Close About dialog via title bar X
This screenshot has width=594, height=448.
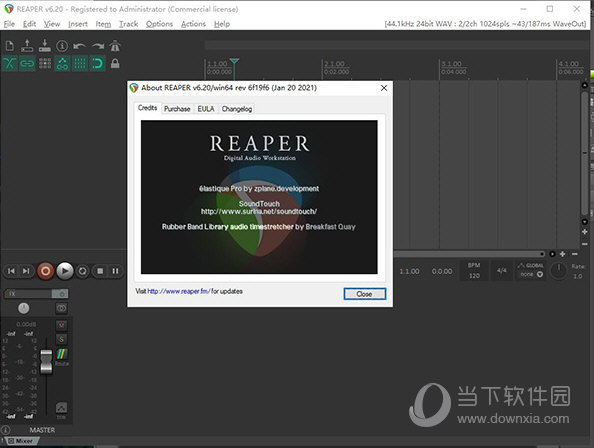(x=384, y=88)
